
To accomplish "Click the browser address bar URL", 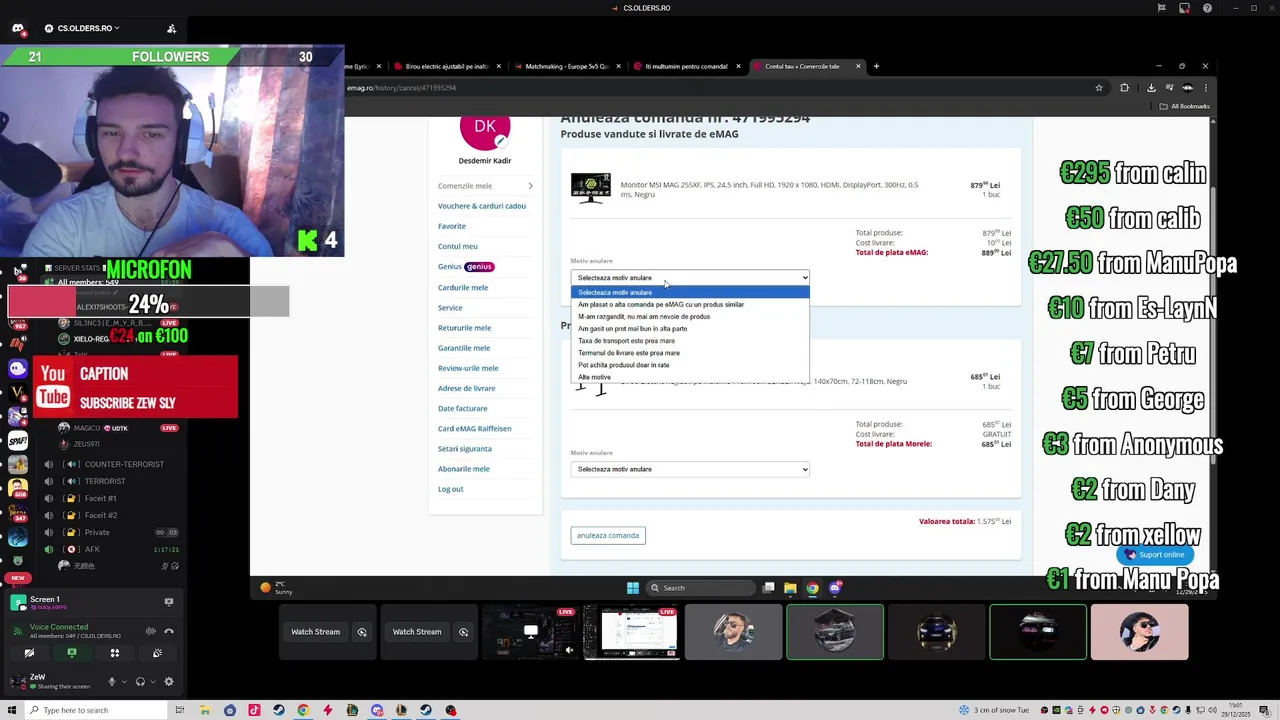I will 402,88.
